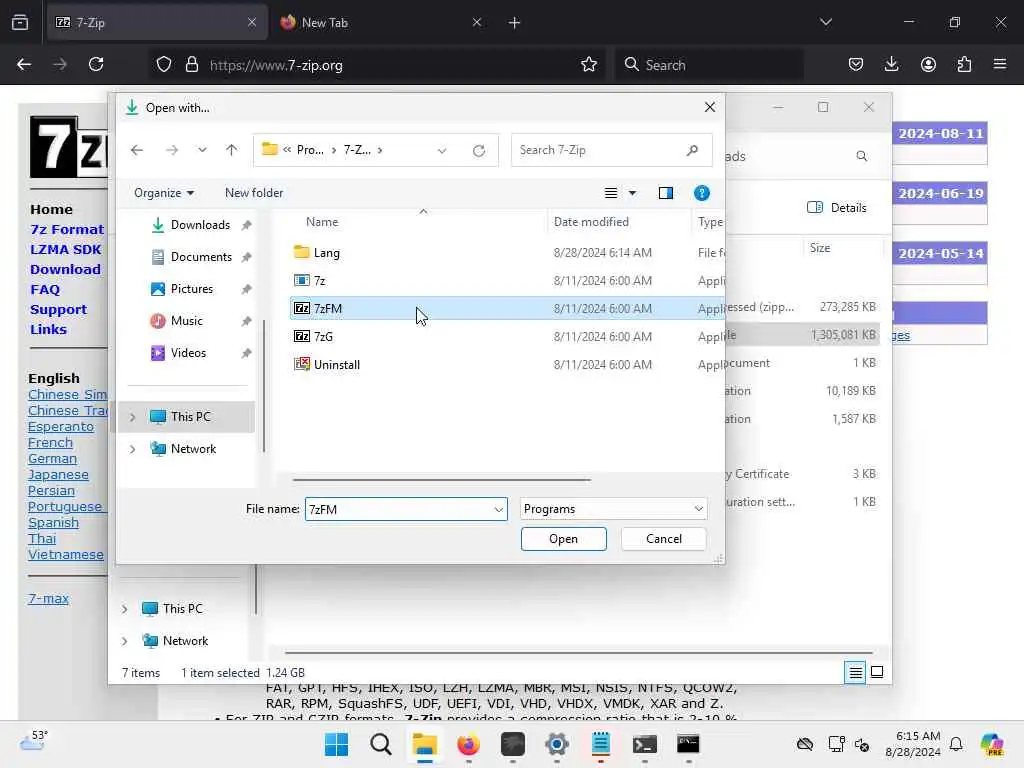This screenshot has height=768, width=1024.
Task: Open Firefox downloads panel
Action: (x=891, y=64)
